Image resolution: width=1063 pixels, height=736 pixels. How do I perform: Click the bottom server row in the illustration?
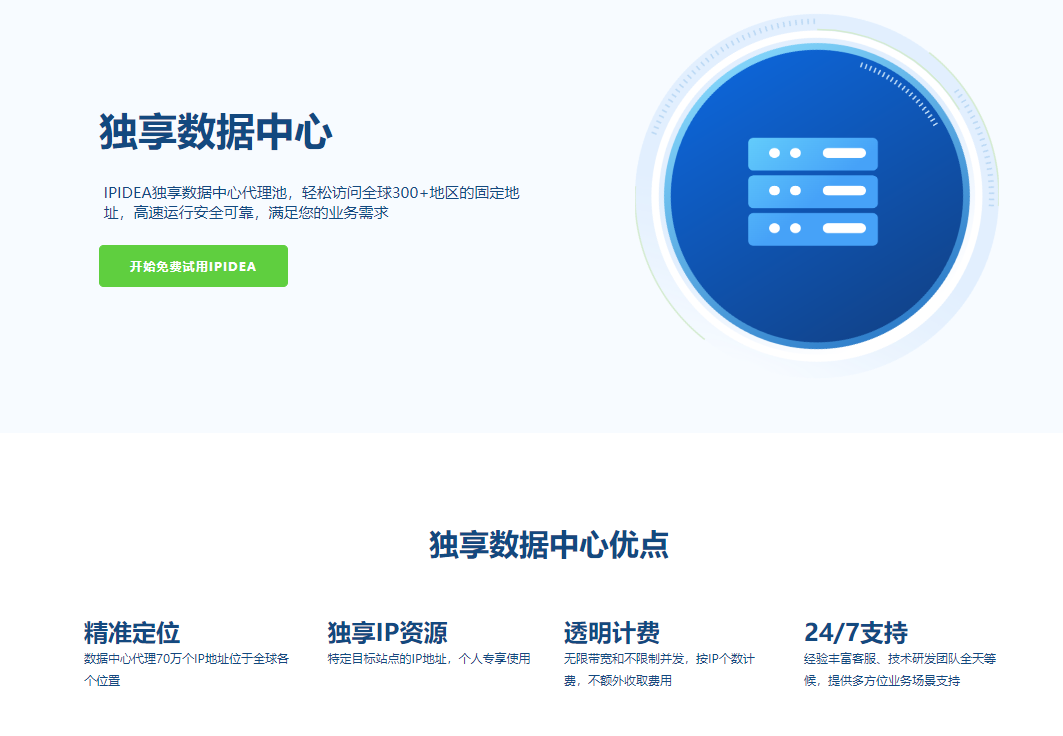[812, 229]
